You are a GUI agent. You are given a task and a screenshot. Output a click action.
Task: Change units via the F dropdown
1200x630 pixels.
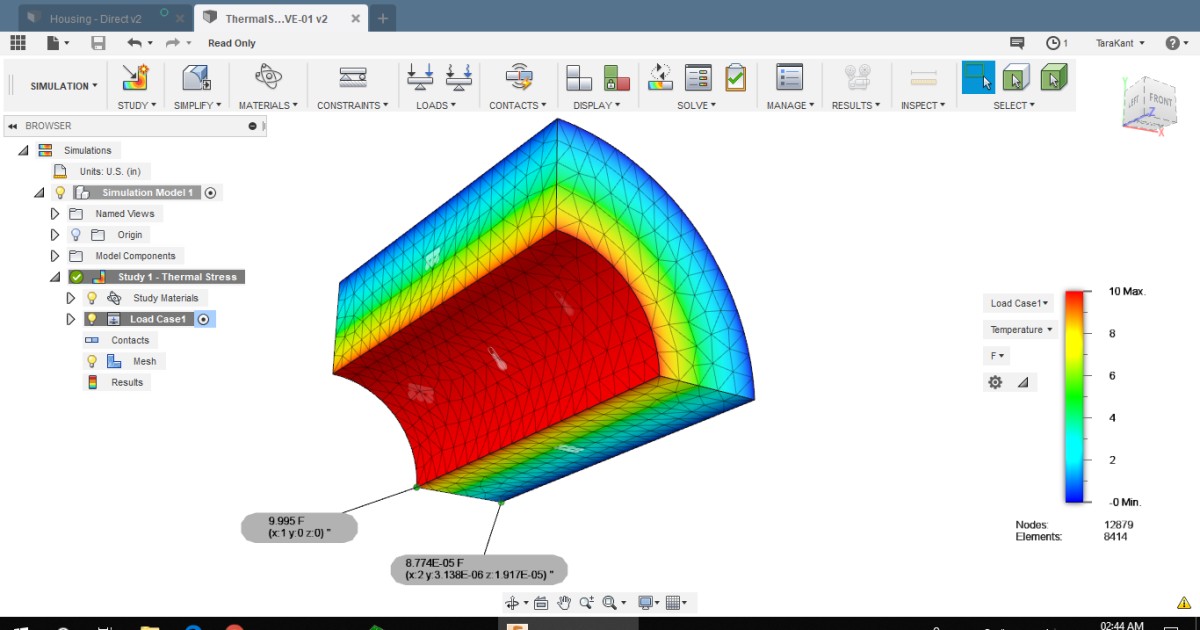click(995, 355)
